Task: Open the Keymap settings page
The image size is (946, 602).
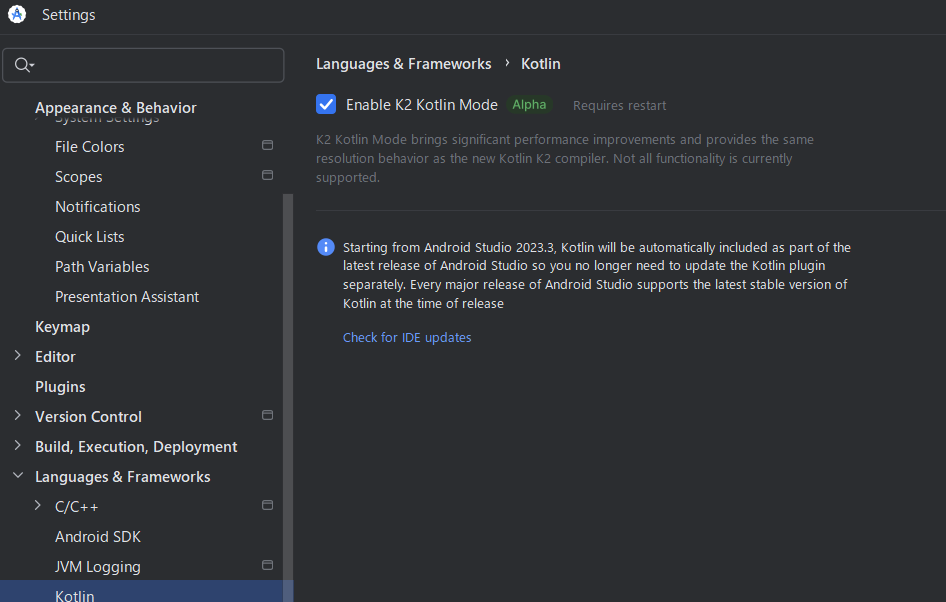Action: (62, 327)
